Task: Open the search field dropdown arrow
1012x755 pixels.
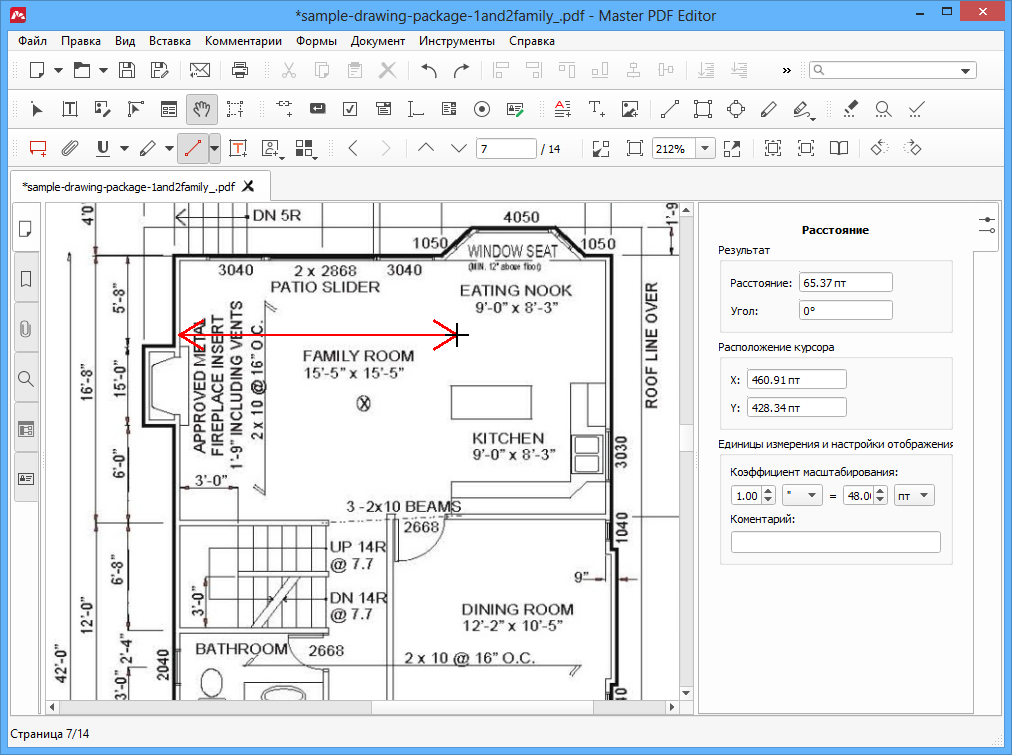Action: click(966, 70)
